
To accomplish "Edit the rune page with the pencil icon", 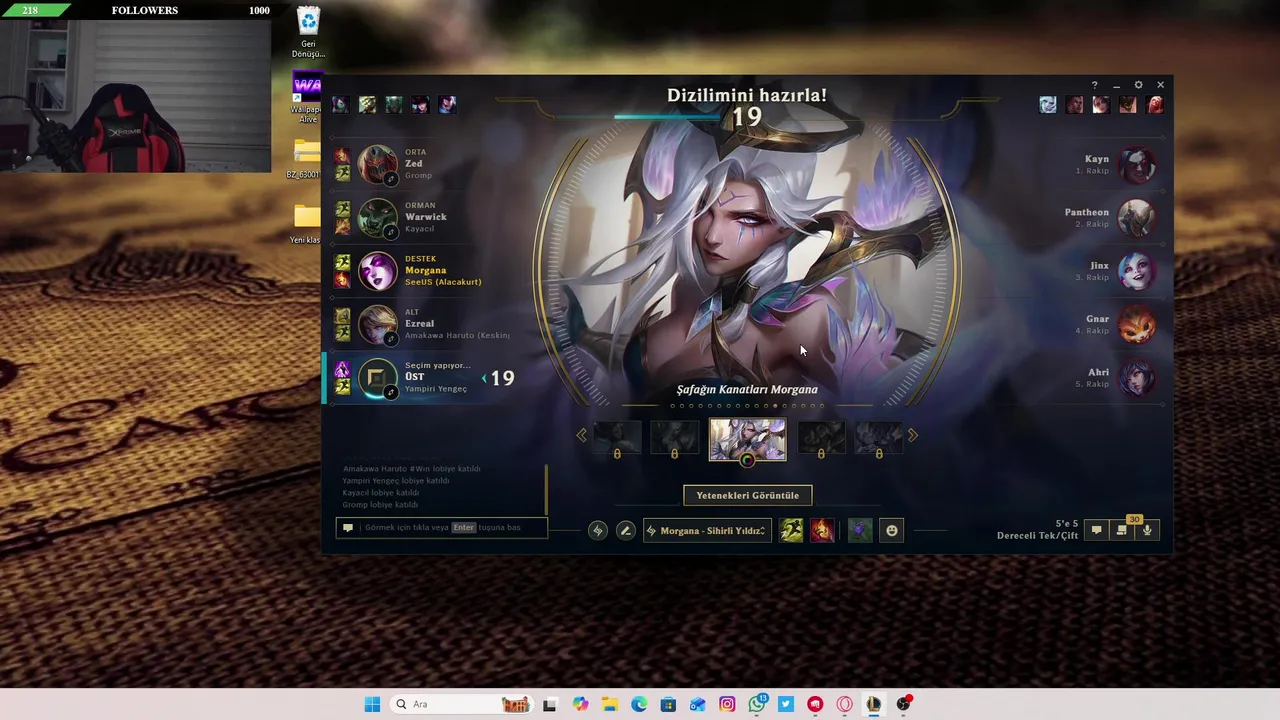I will (626, 531).
